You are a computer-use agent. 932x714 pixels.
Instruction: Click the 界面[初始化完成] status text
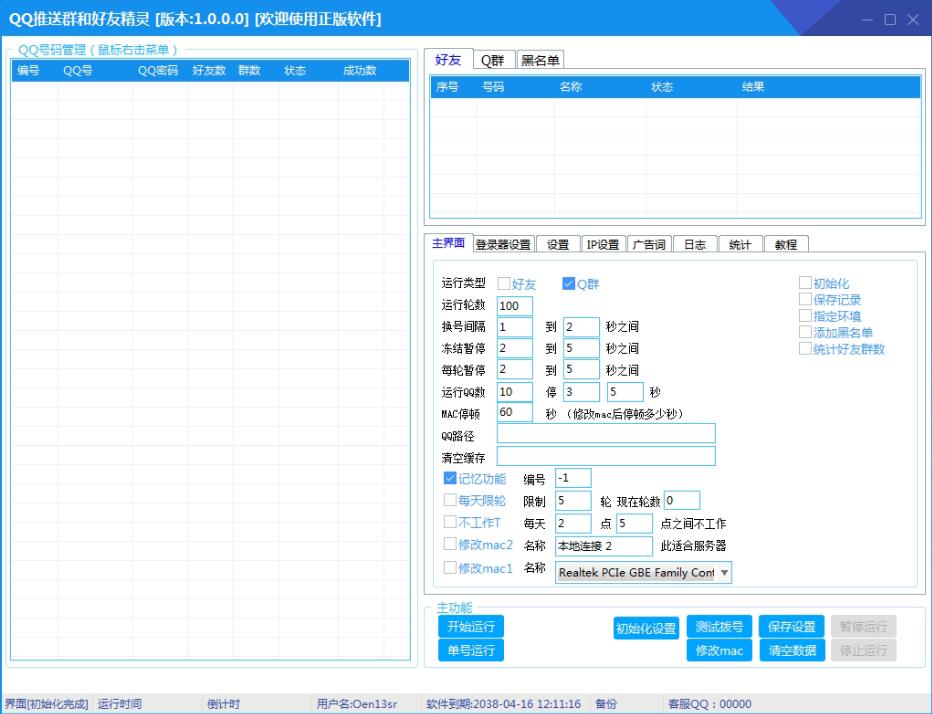(x=46, y=704)
